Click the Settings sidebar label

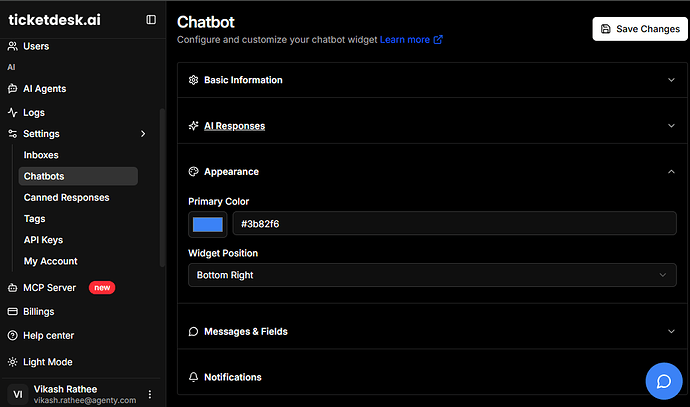41,134
